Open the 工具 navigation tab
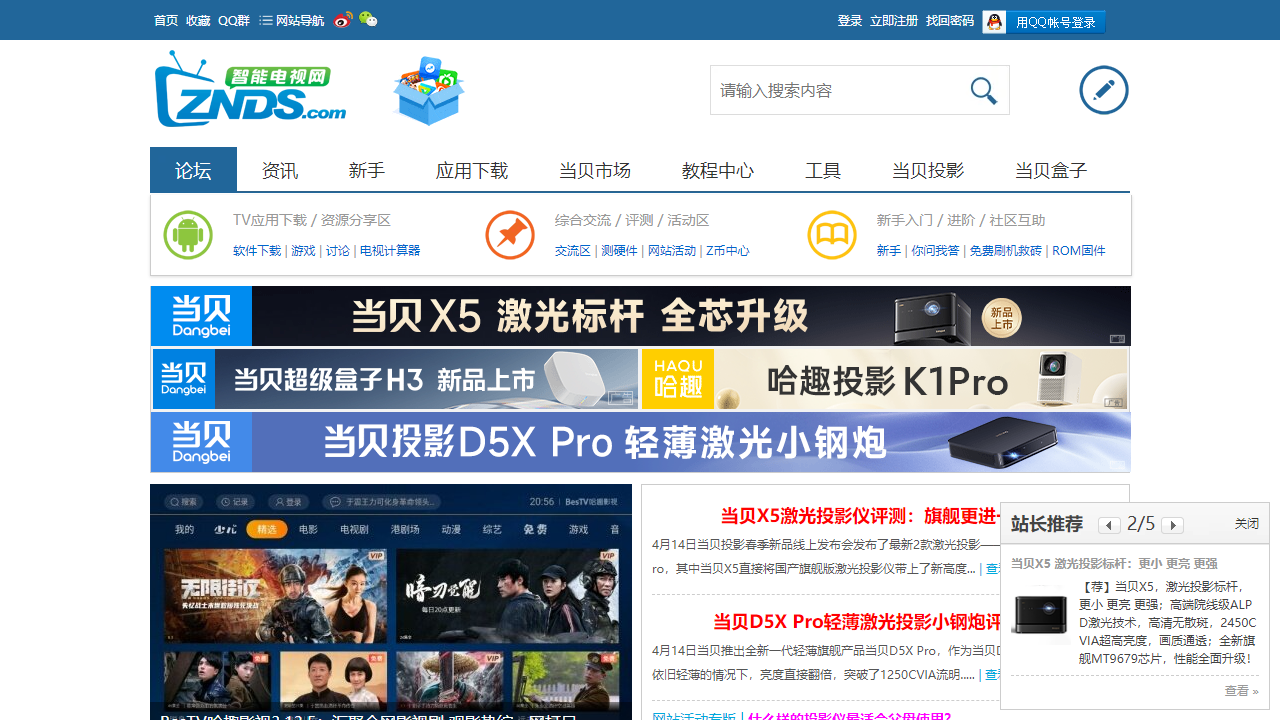Screen dimensions: 1280x720 [823, 170]
